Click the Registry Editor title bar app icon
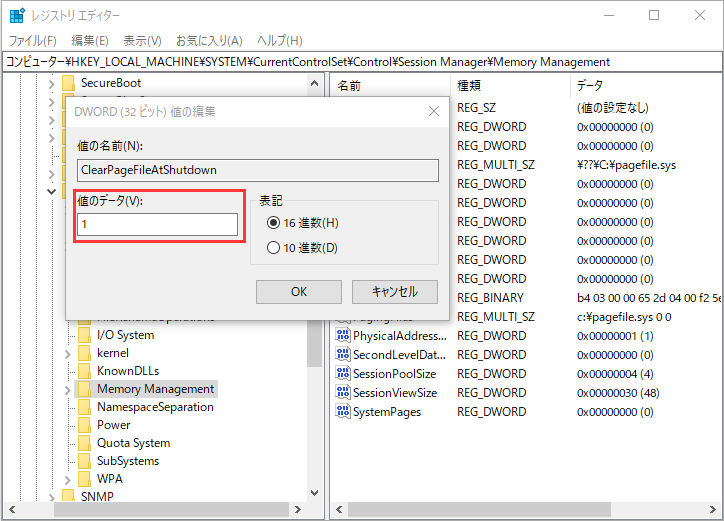 pyautogui.click(x=17, y=16)
